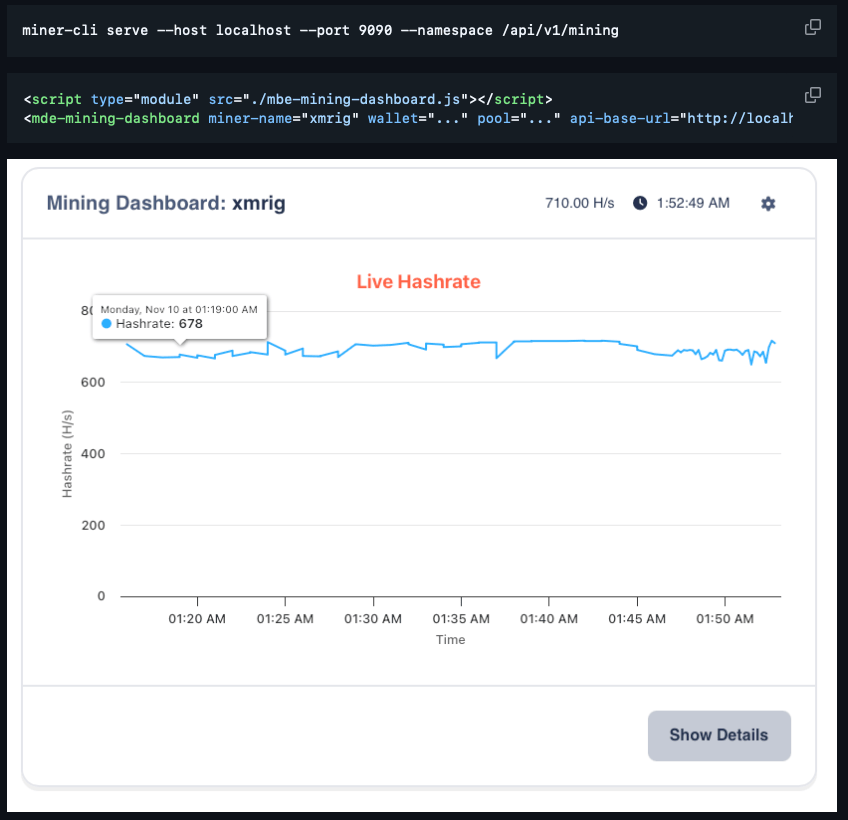Click the 1:52:49 AM timestamp

click(693, 203)
